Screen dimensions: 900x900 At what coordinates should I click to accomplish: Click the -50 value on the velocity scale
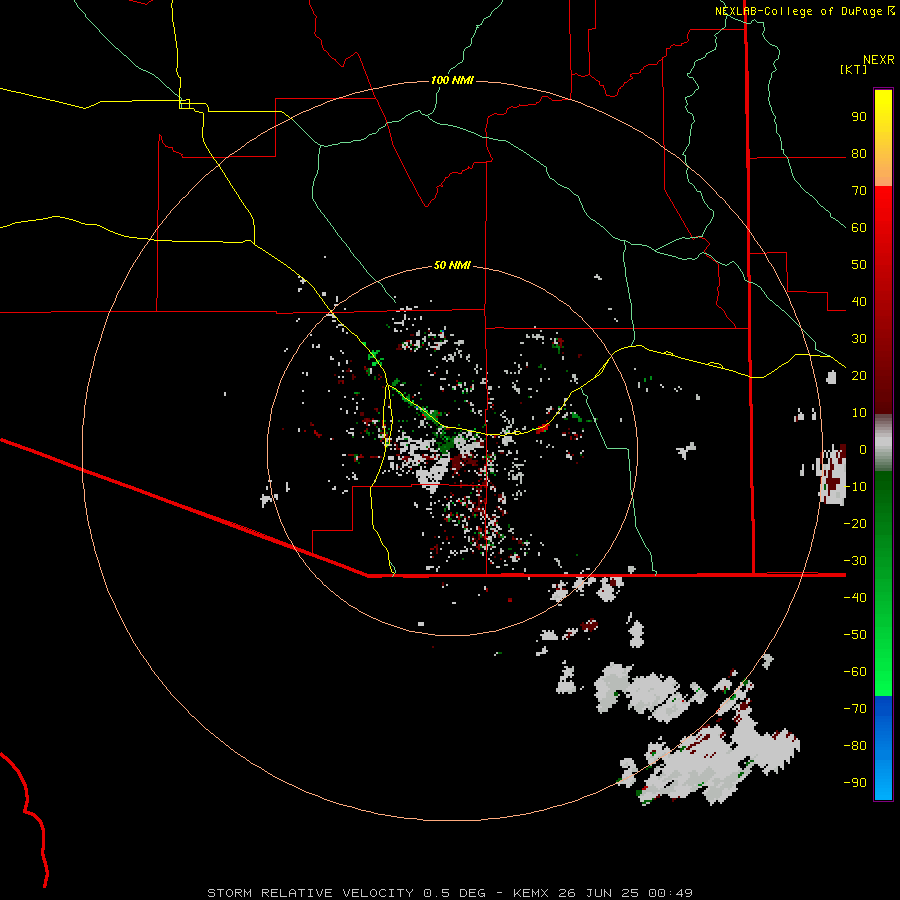(855, 635)
